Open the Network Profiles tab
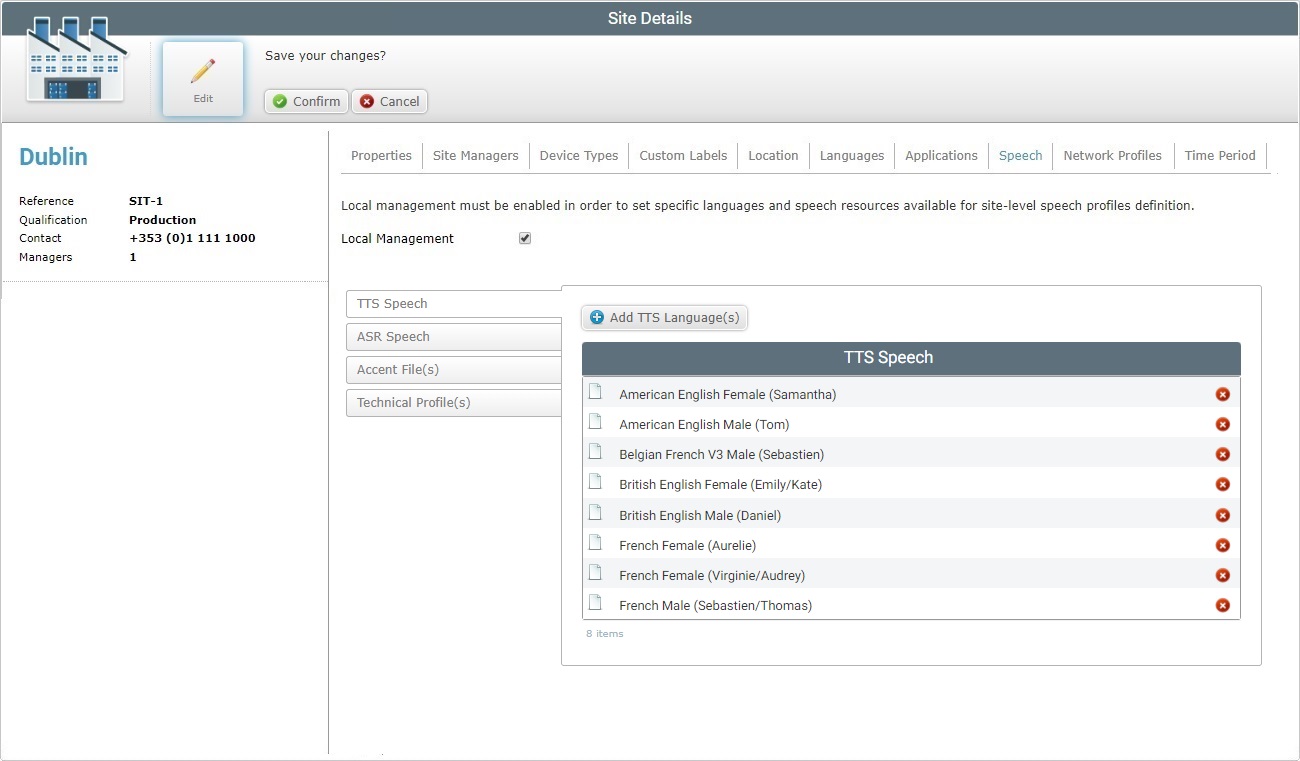The height and width of the screenshot is (761, 1300). 1112,156
